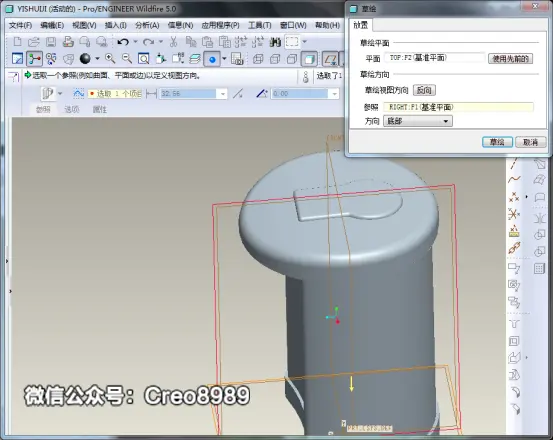
Task: Click the 使用先前的 button
Action: coord(510,59)
